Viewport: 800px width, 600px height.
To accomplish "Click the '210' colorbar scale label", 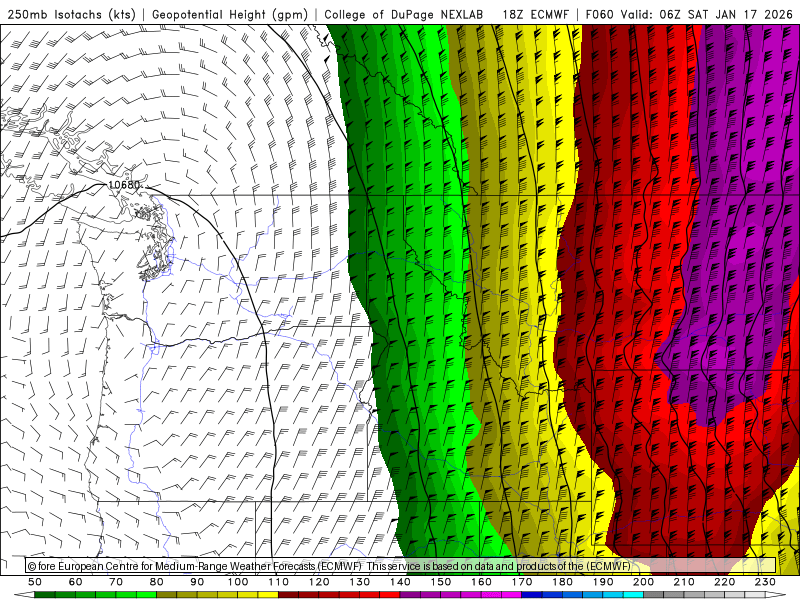I will click(x=684, y=582).
